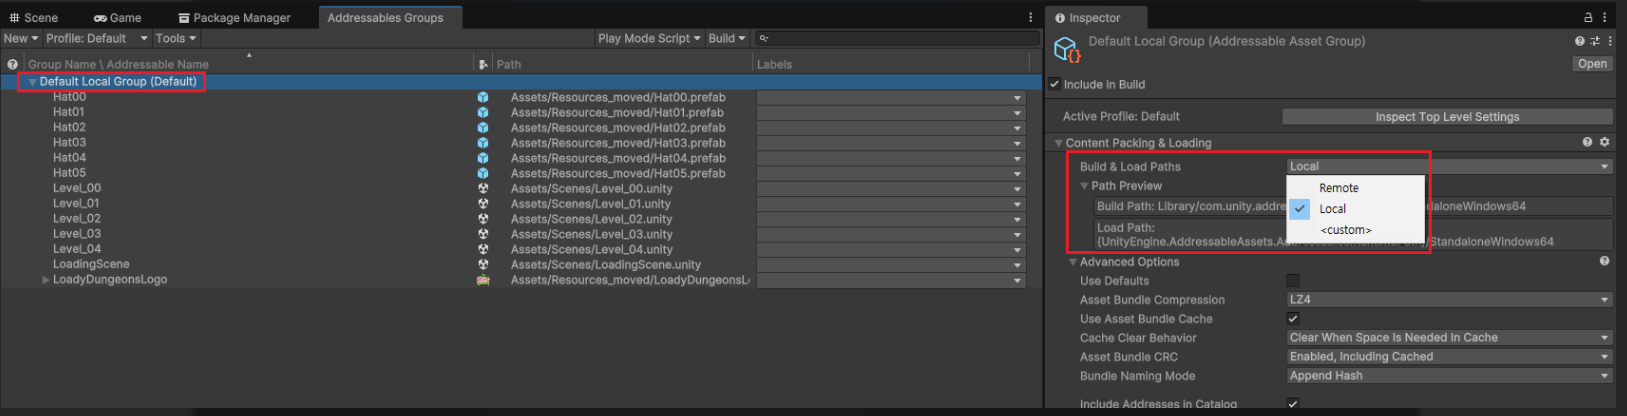The height and width of the screenshot is (416, 1627).
Task: Open the Asset Bundle Compression LZ4 dropdown
Action: 1449,299
